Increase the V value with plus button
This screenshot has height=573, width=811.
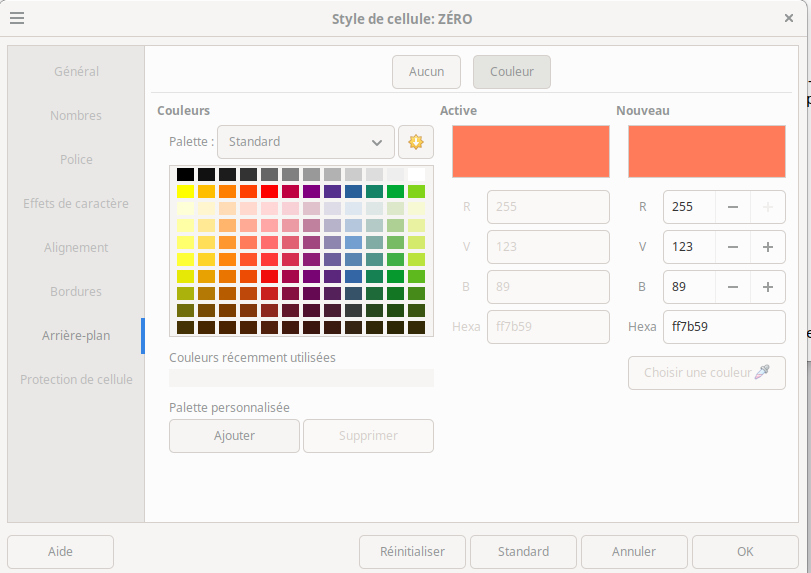pos(767,247)
